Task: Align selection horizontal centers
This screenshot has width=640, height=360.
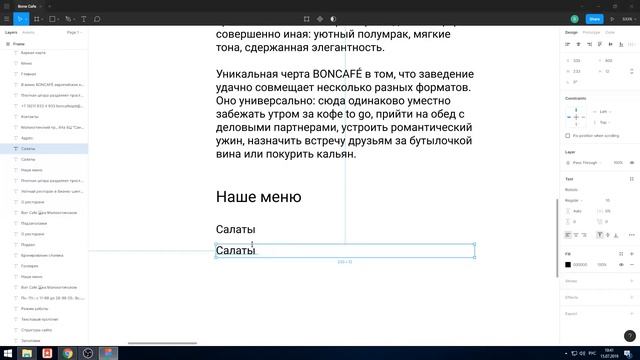Action: [x=578, y=44]
